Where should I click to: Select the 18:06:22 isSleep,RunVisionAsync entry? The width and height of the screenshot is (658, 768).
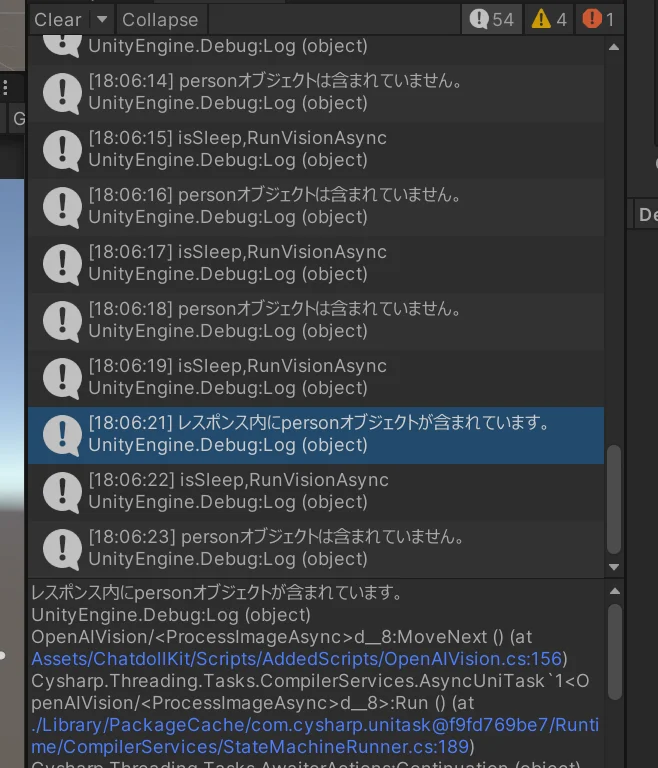(316, 492)
